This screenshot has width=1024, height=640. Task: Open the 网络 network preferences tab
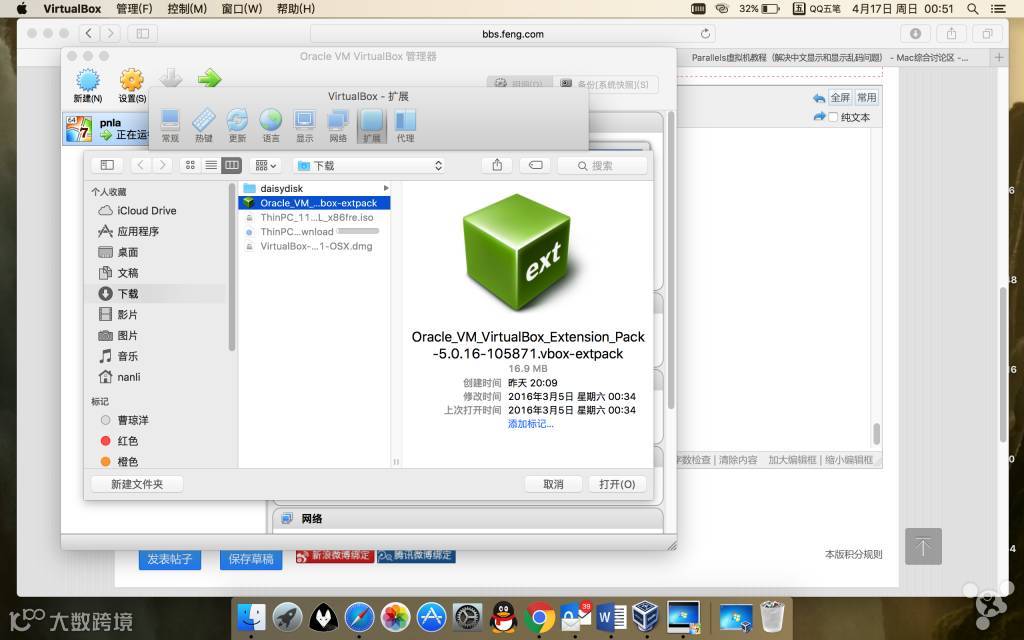pos(338,125)
